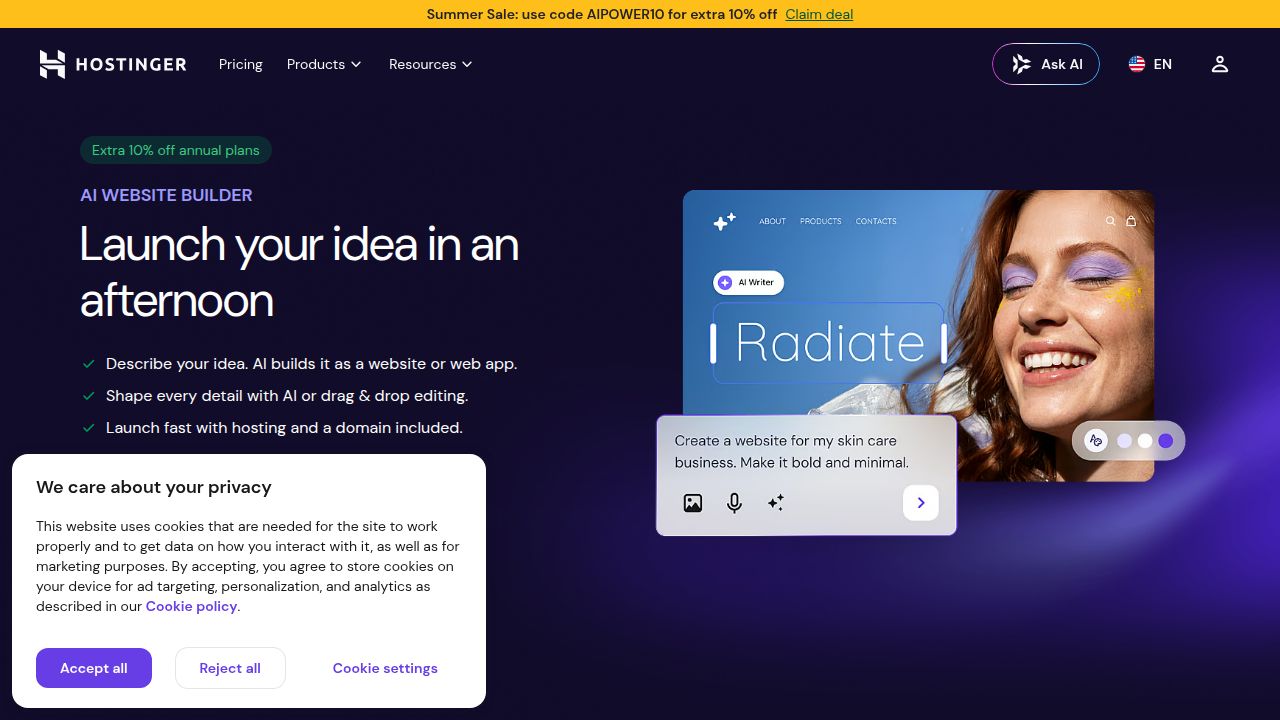Reject all cookies
Viewport: 1280px width, 720px height.
(230, 668)
